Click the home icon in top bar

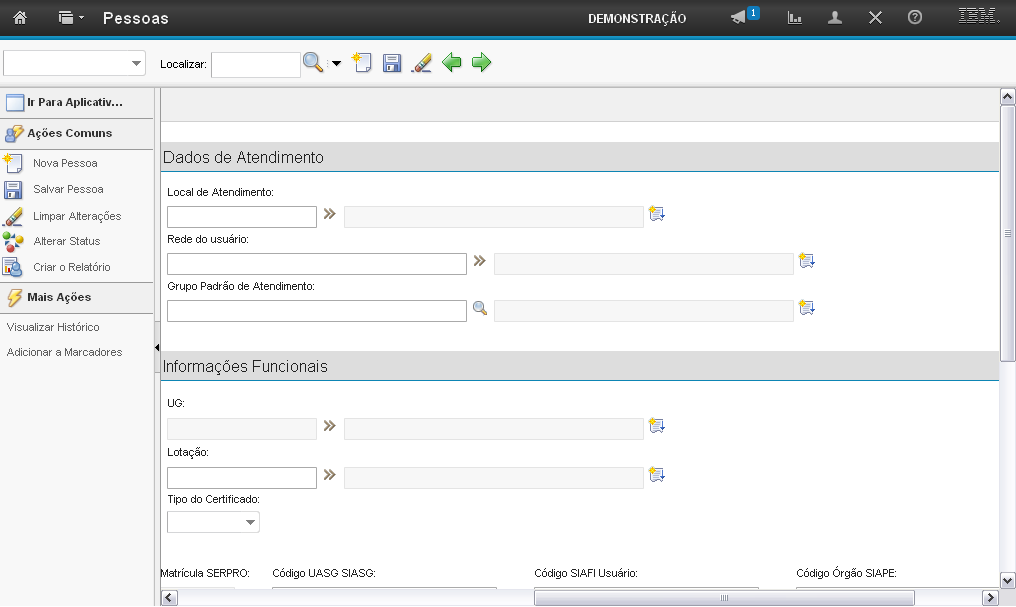[x=19, y=18]
